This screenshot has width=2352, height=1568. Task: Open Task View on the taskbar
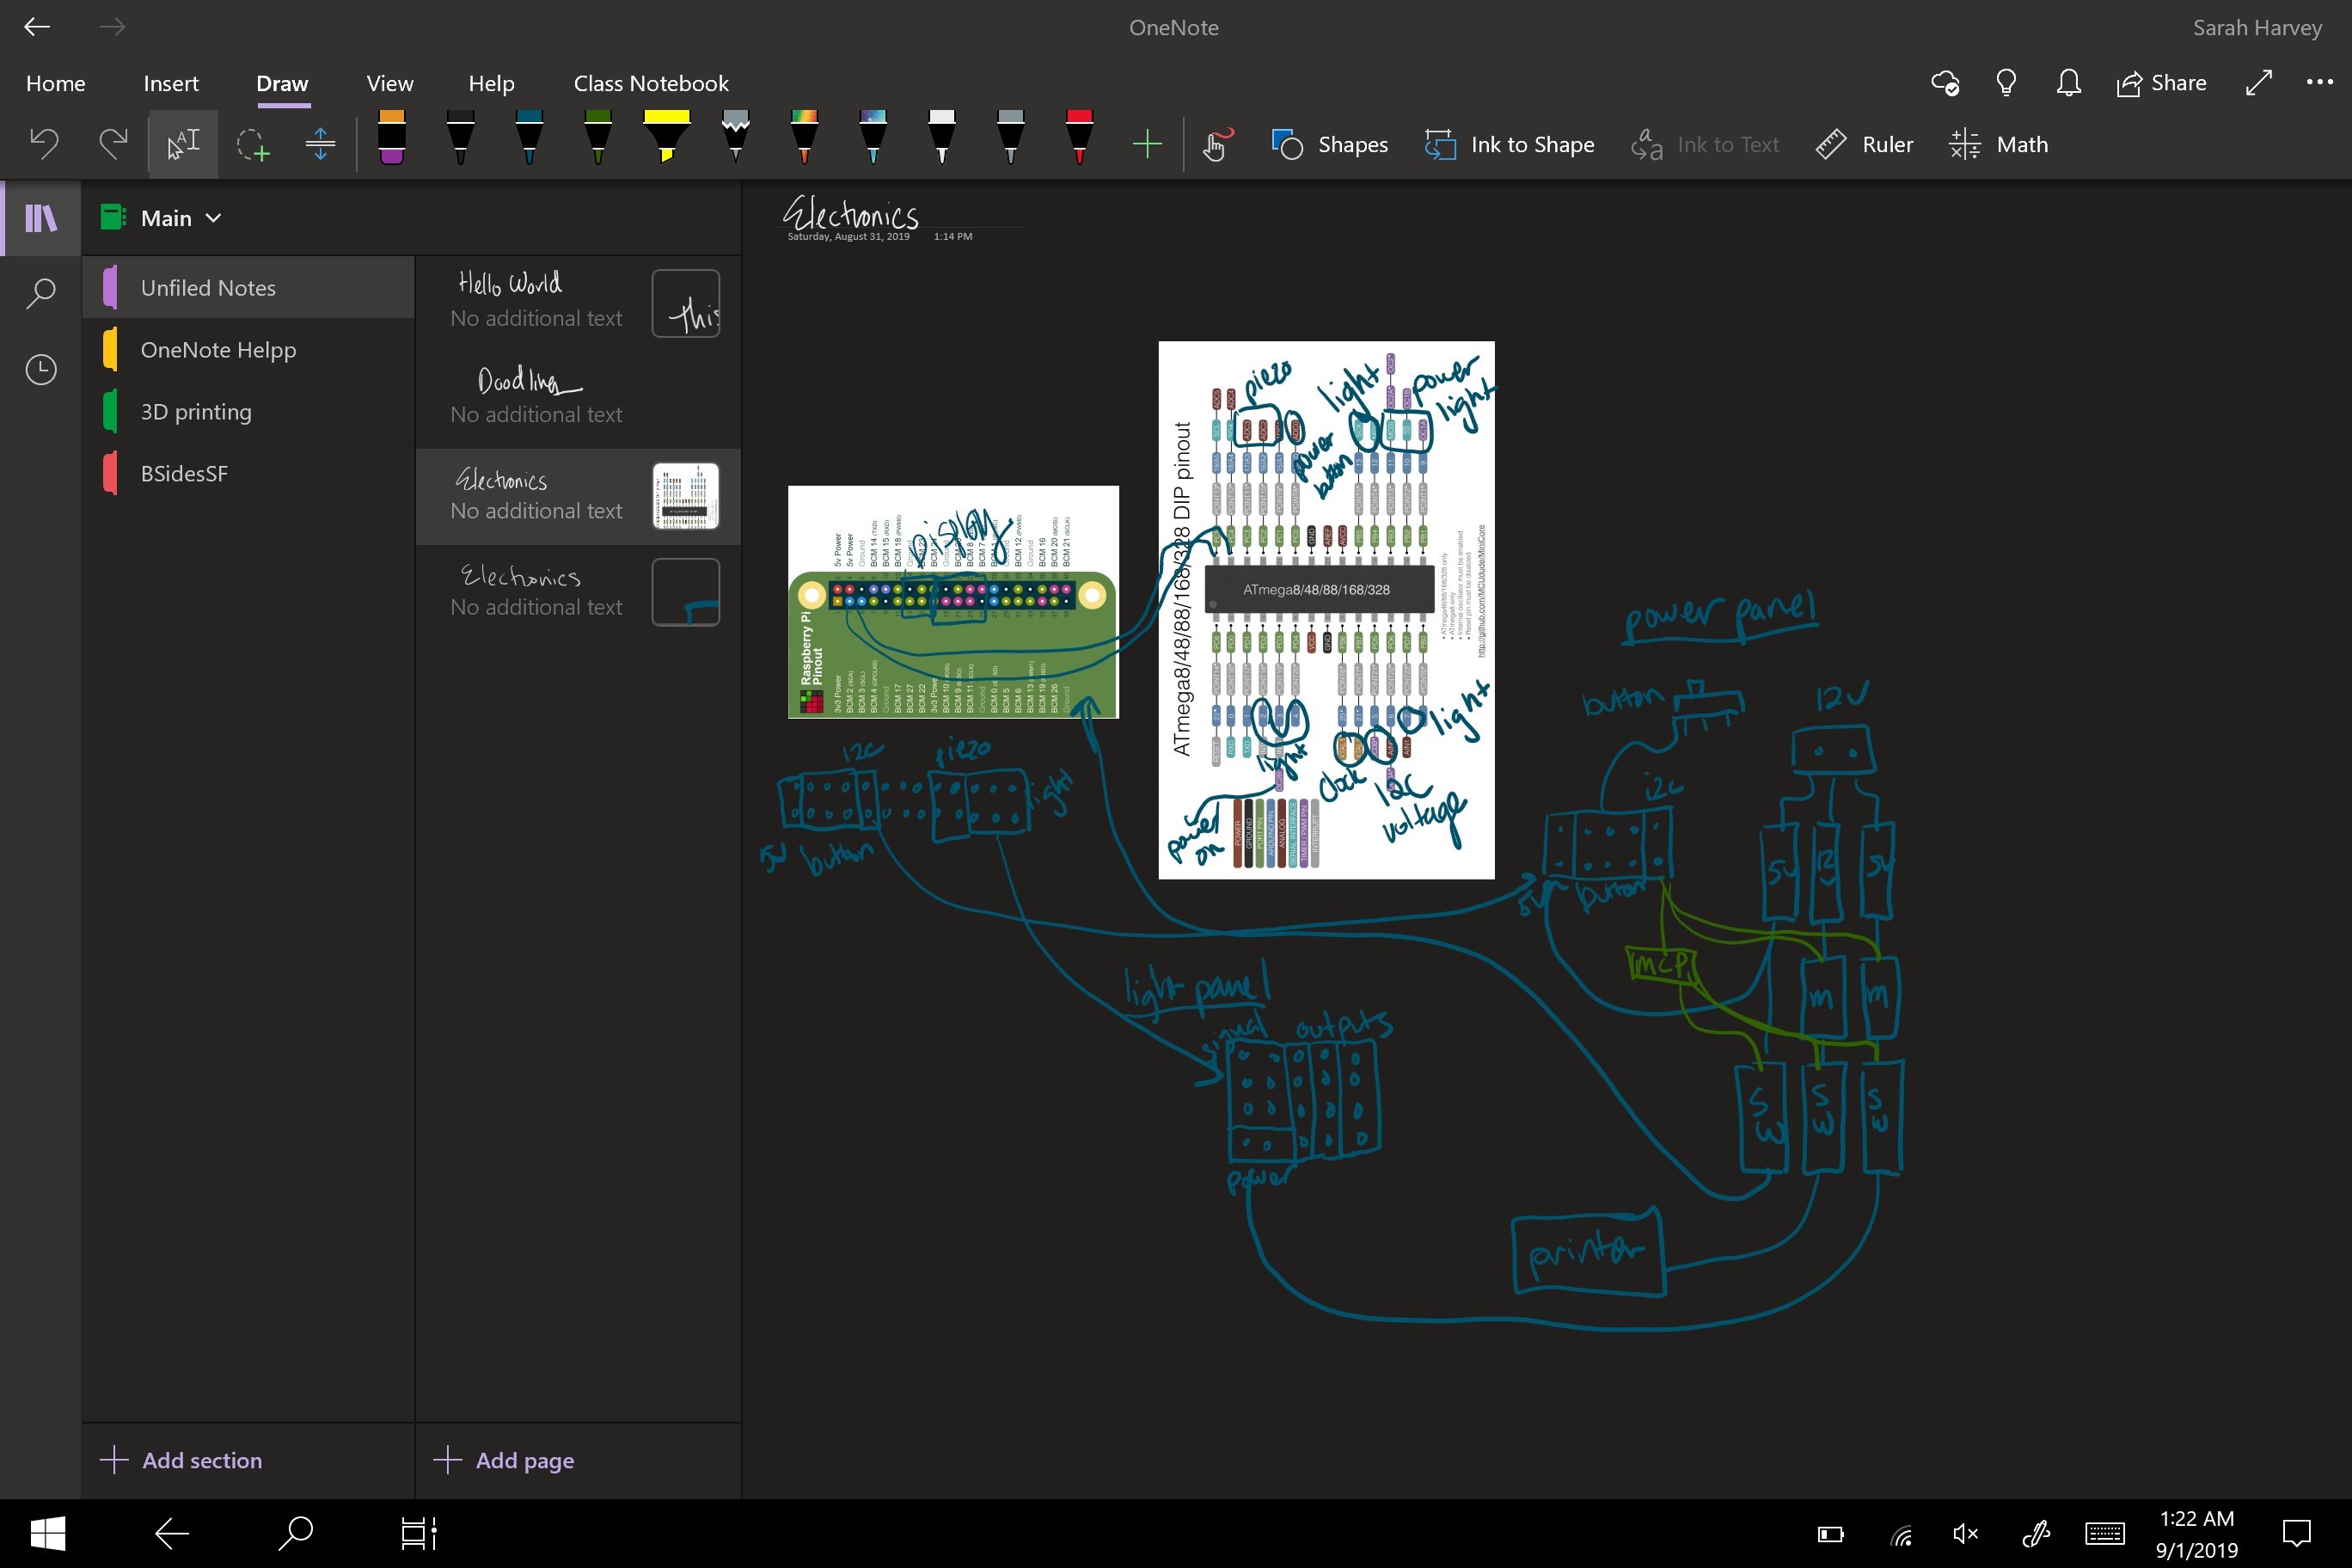coord(419,1532)
